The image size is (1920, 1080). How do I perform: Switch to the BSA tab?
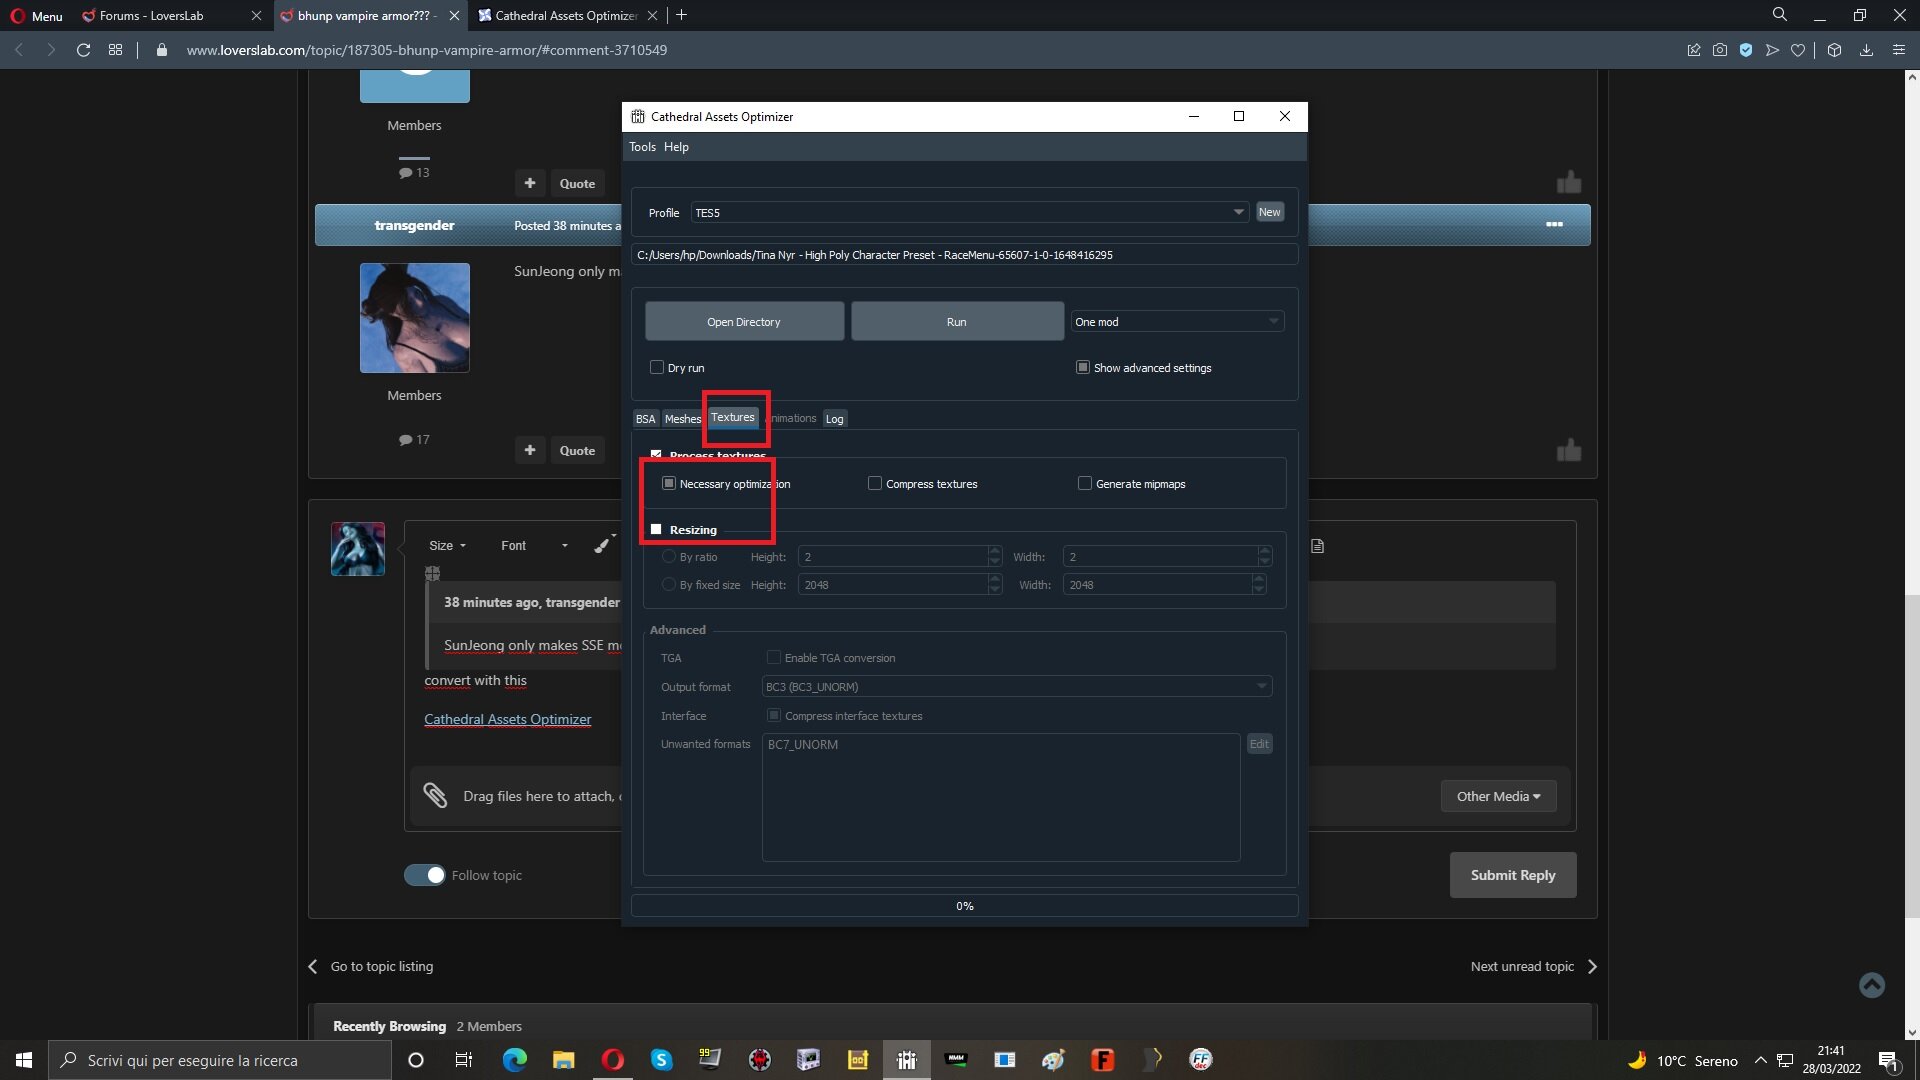coord(646,419)
